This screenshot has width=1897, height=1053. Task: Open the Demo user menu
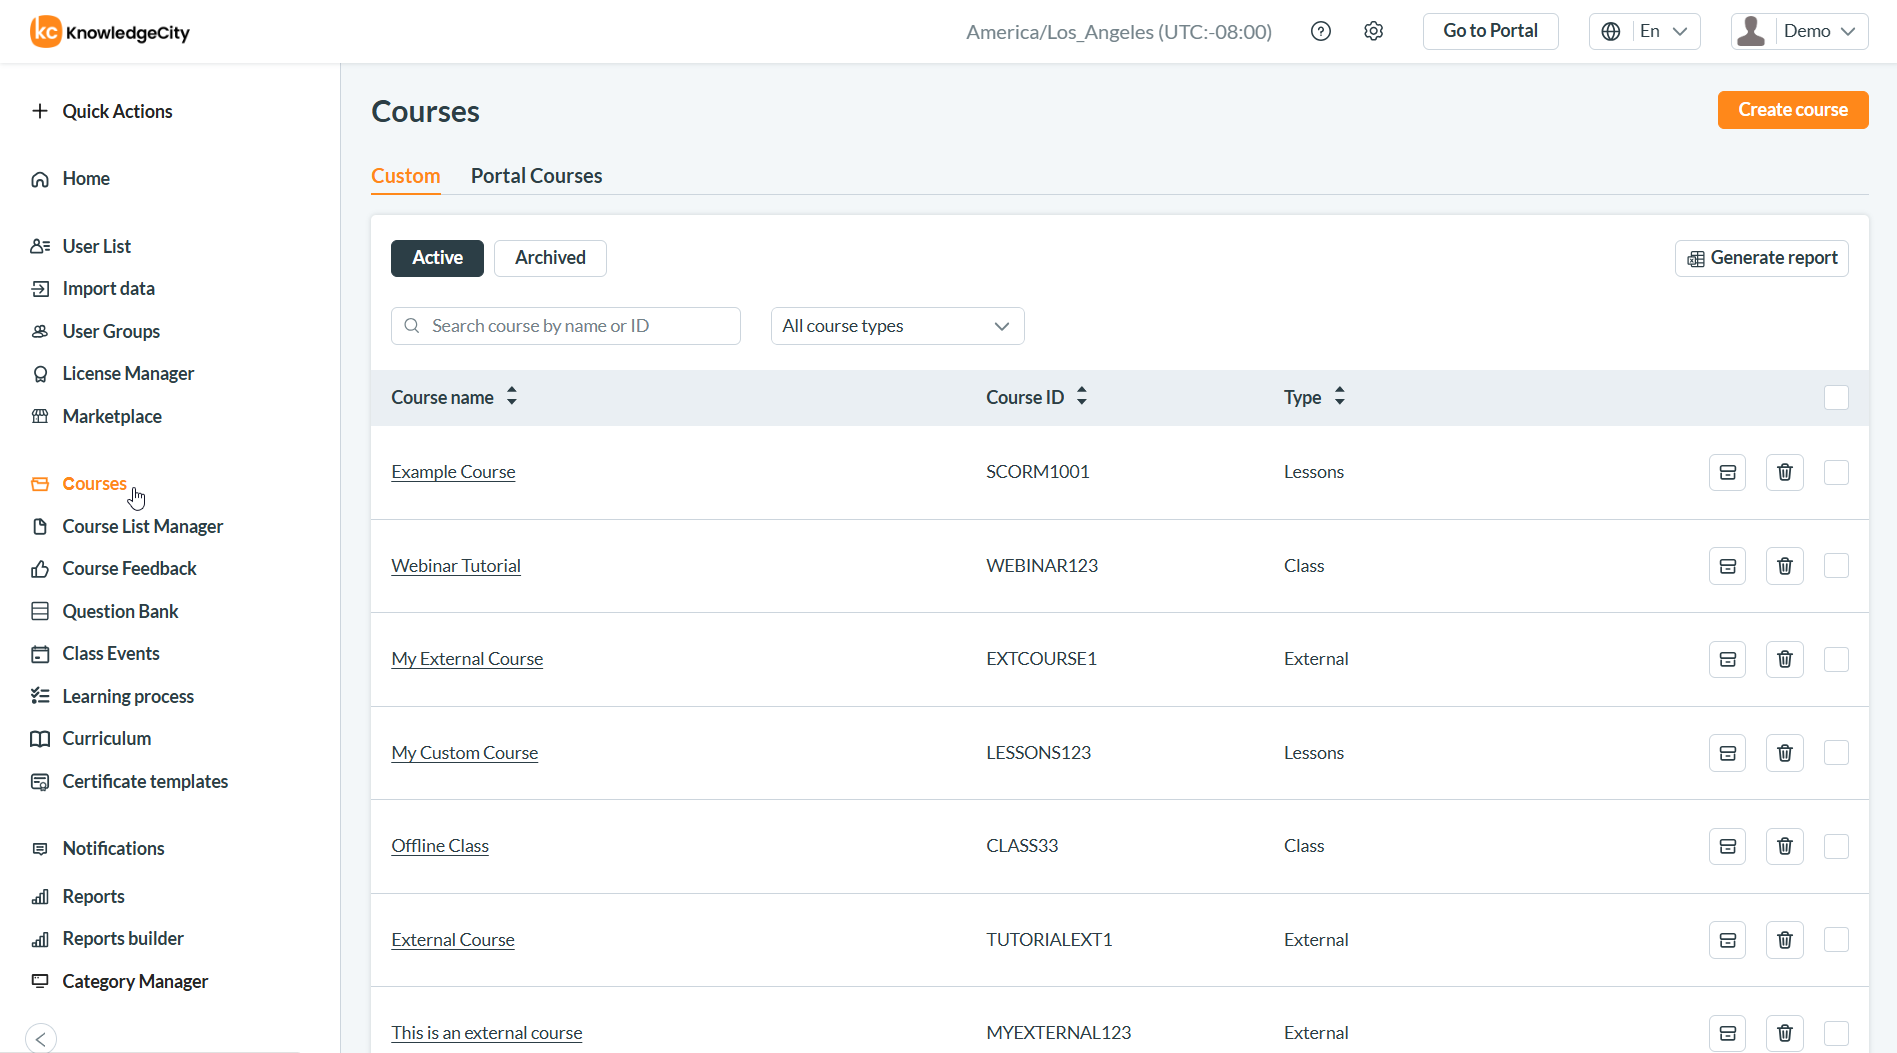coord(1799,31)
